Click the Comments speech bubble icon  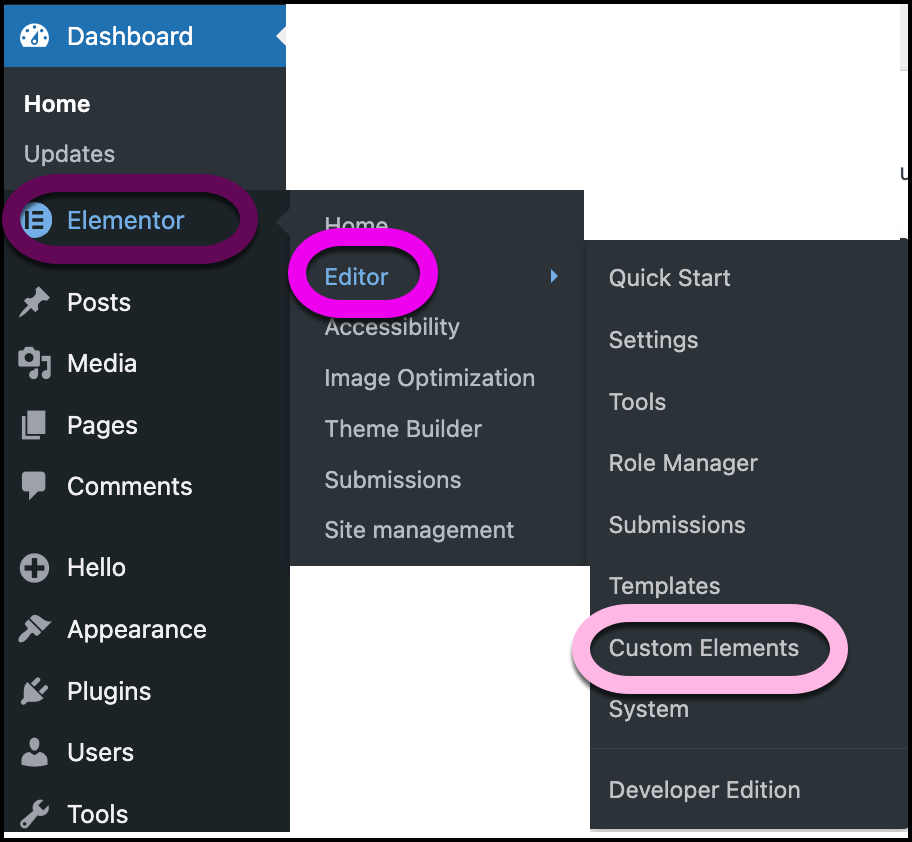35,487
